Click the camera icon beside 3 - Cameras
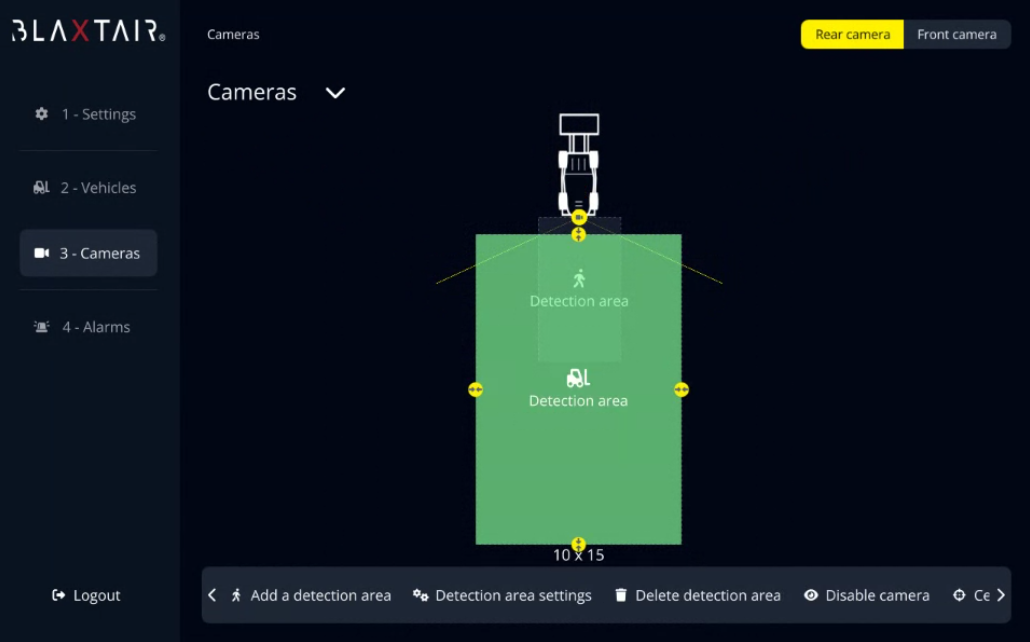1030x642 pixels. (x=41, y=253)
